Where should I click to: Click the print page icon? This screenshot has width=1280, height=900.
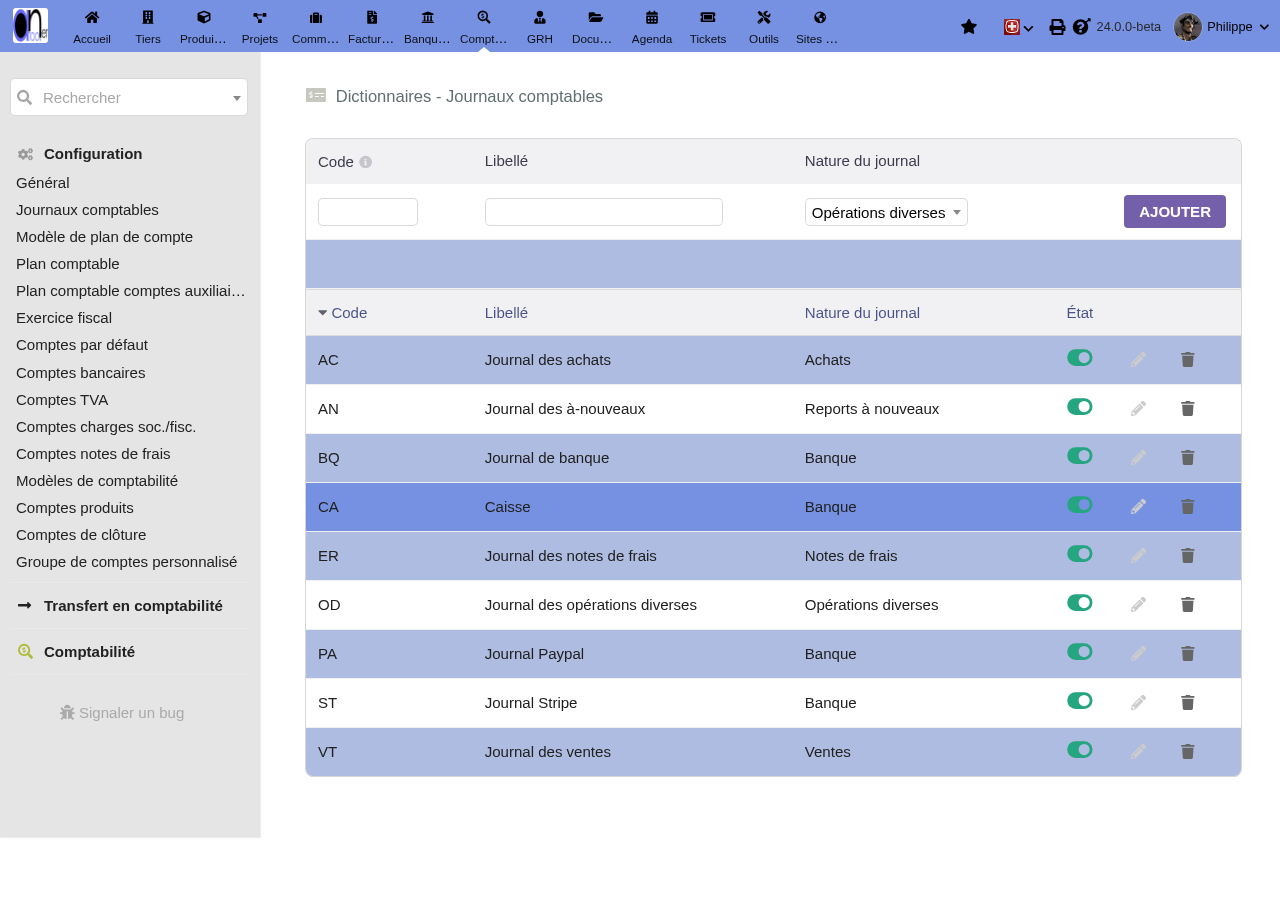click(1057, 27)
